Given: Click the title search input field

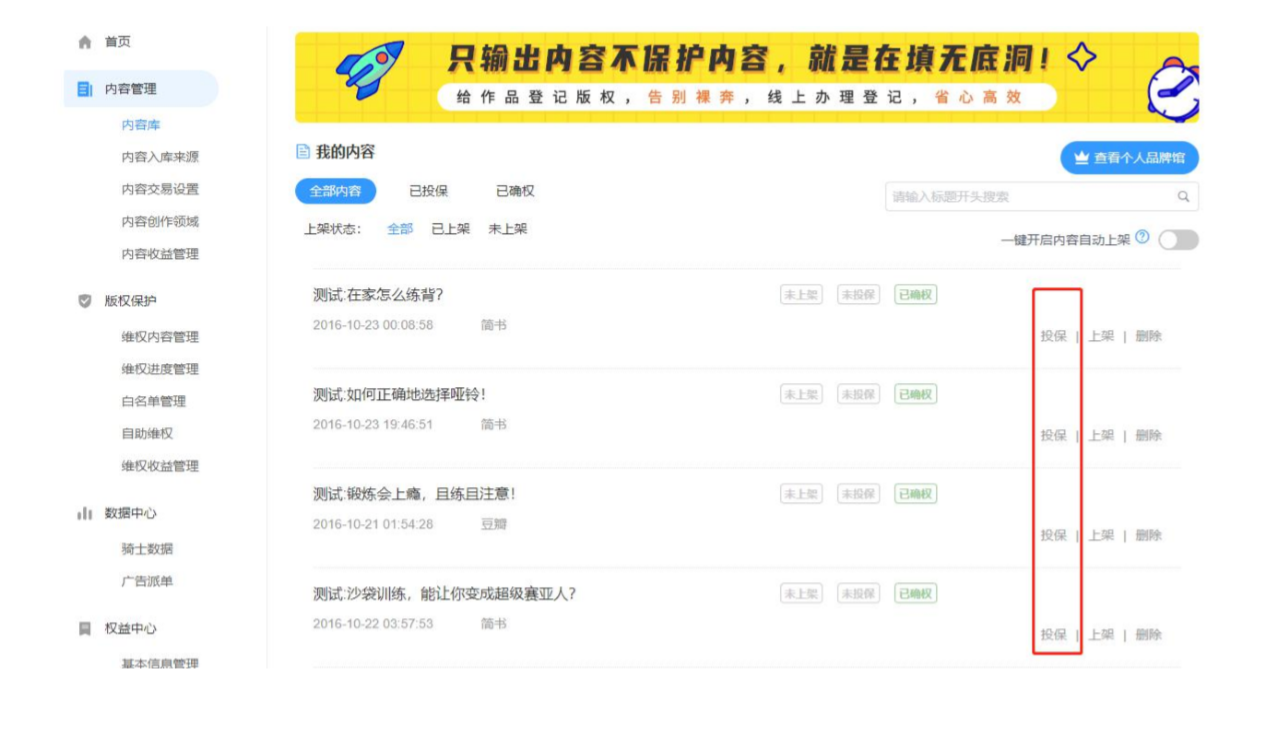Looking at the screenshot, I should pyautogui.click(x=1030, y=197).
